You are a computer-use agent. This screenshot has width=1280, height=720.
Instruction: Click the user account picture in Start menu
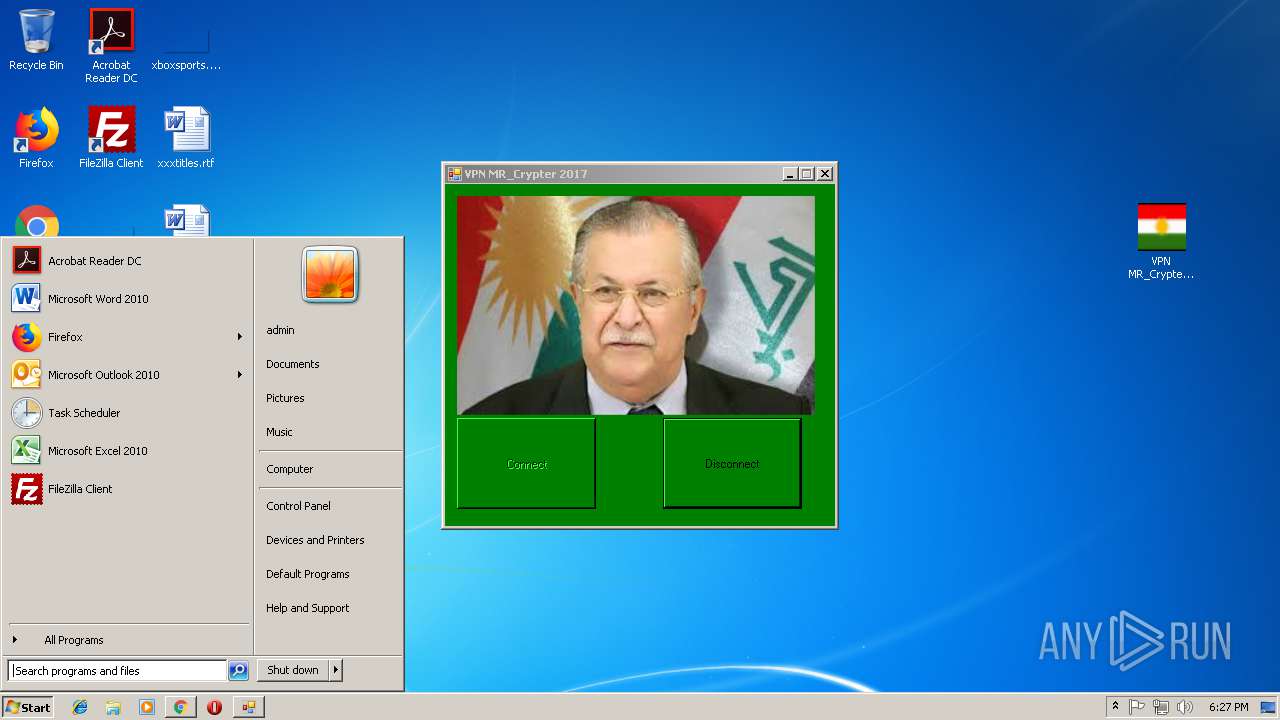point(330,274)
